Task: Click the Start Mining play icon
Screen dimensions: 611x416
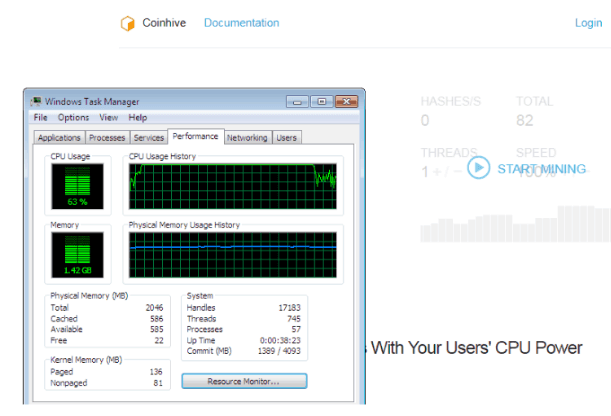Action: (x=479, y=167)
